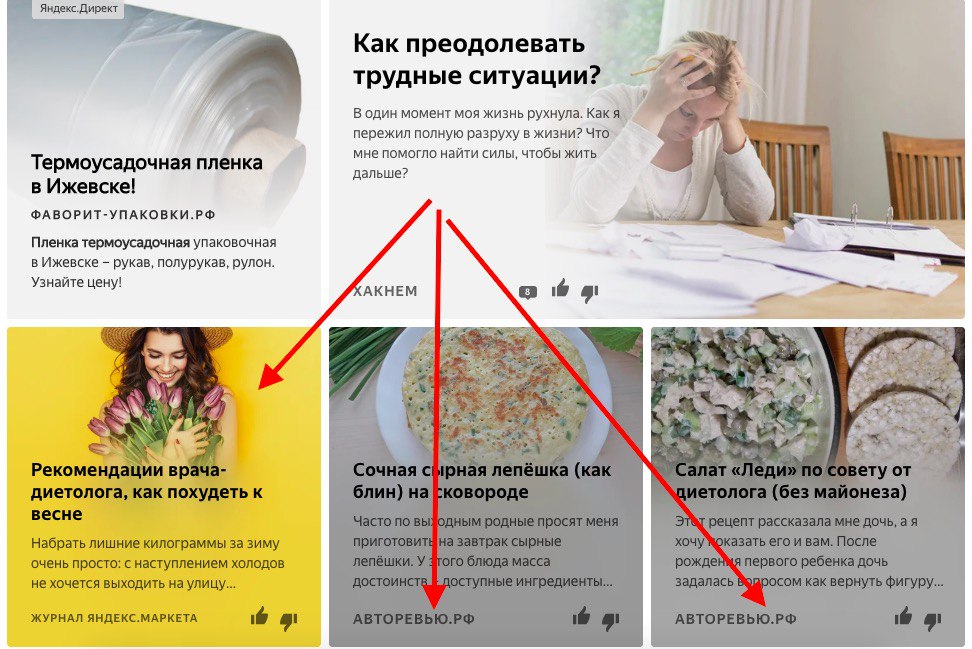The height and width of the screenshot is (649, 972).
Task: Open ЖУРНАЛ ЯНДЕКС.МАРКЕТА source link
Action: click(x=114, y=618)
